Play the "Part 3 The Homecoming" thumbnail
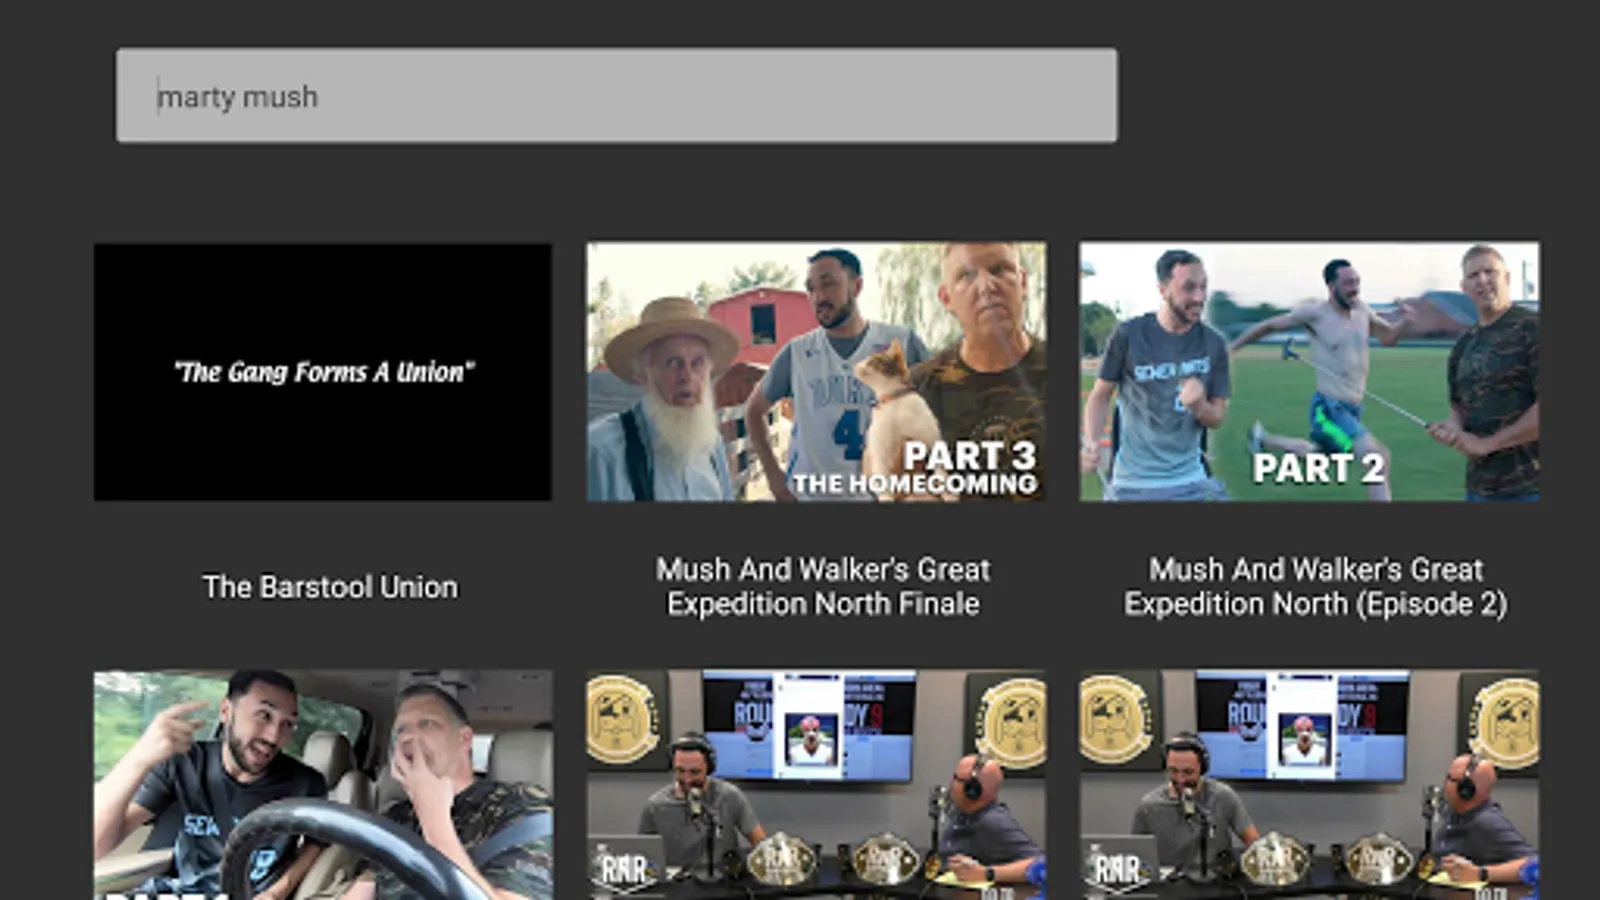The image size is (1600, 900). [816, 371]
